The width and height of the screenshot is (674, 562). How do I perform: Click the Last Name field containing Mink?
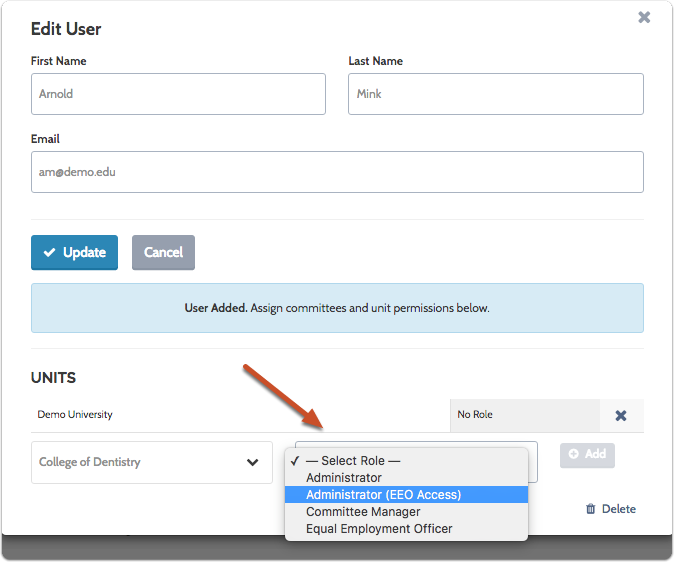point(496,94)
